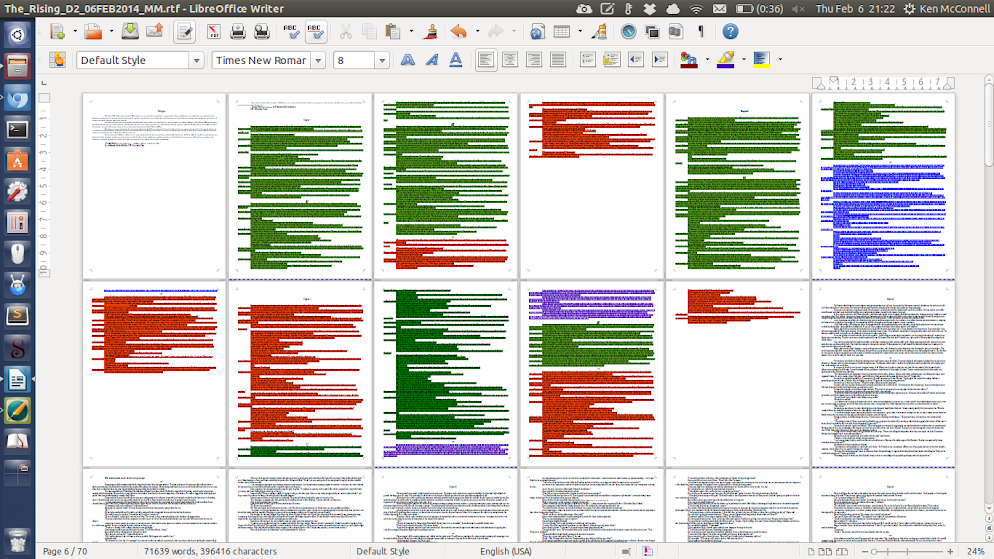Decrease paragraph indent
This screenshot has width=994, height=559.
636,60
